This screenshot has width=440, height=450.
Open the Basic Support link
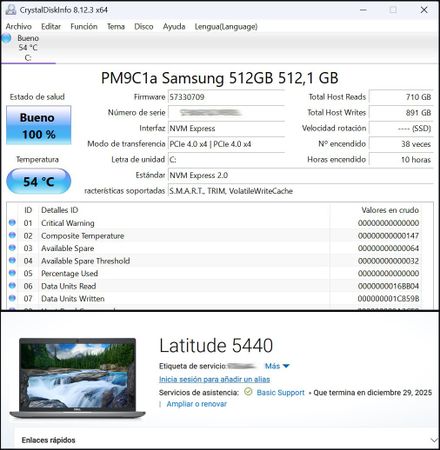pyautogui.click(x=281, y=393)
